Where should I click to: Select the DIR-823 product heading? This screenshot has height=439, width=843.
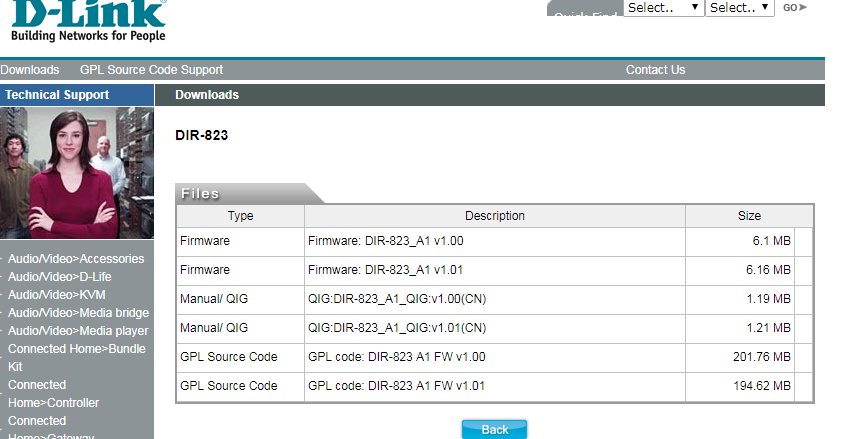pos(202,135)
